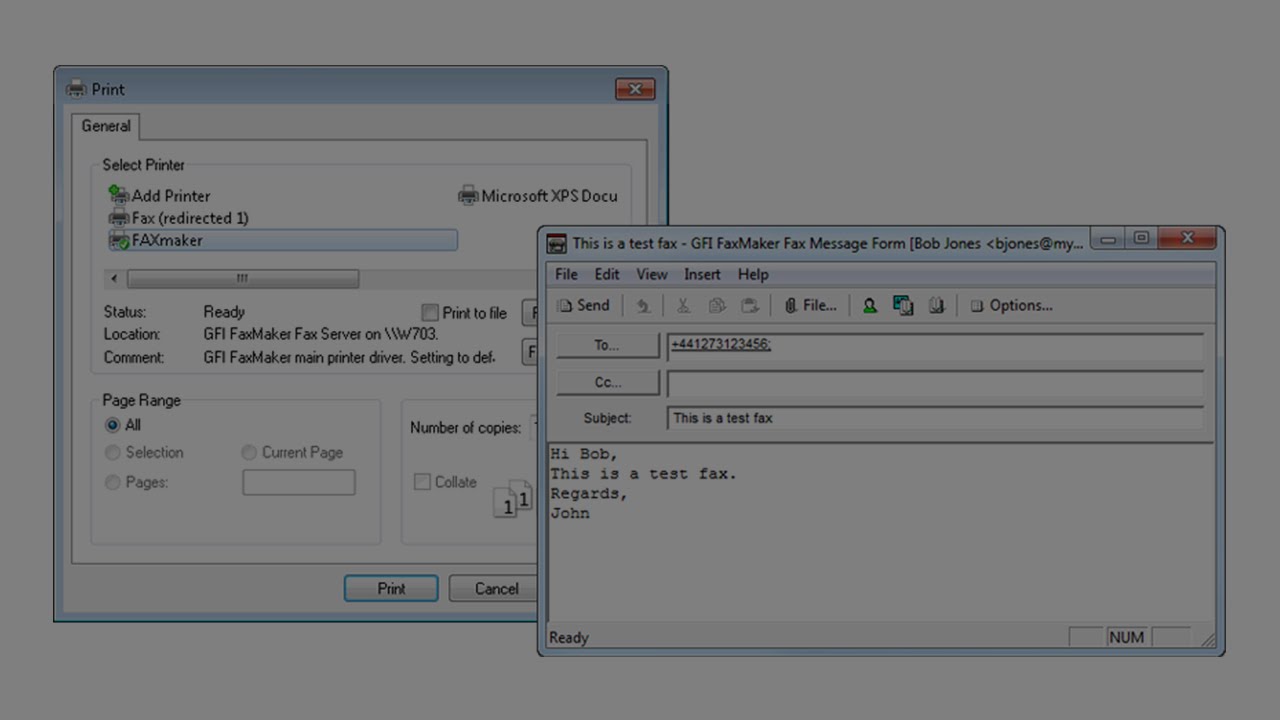Screen dimensions: 1280x720
Task: Click the Cc... button
Action: [608, 382]
